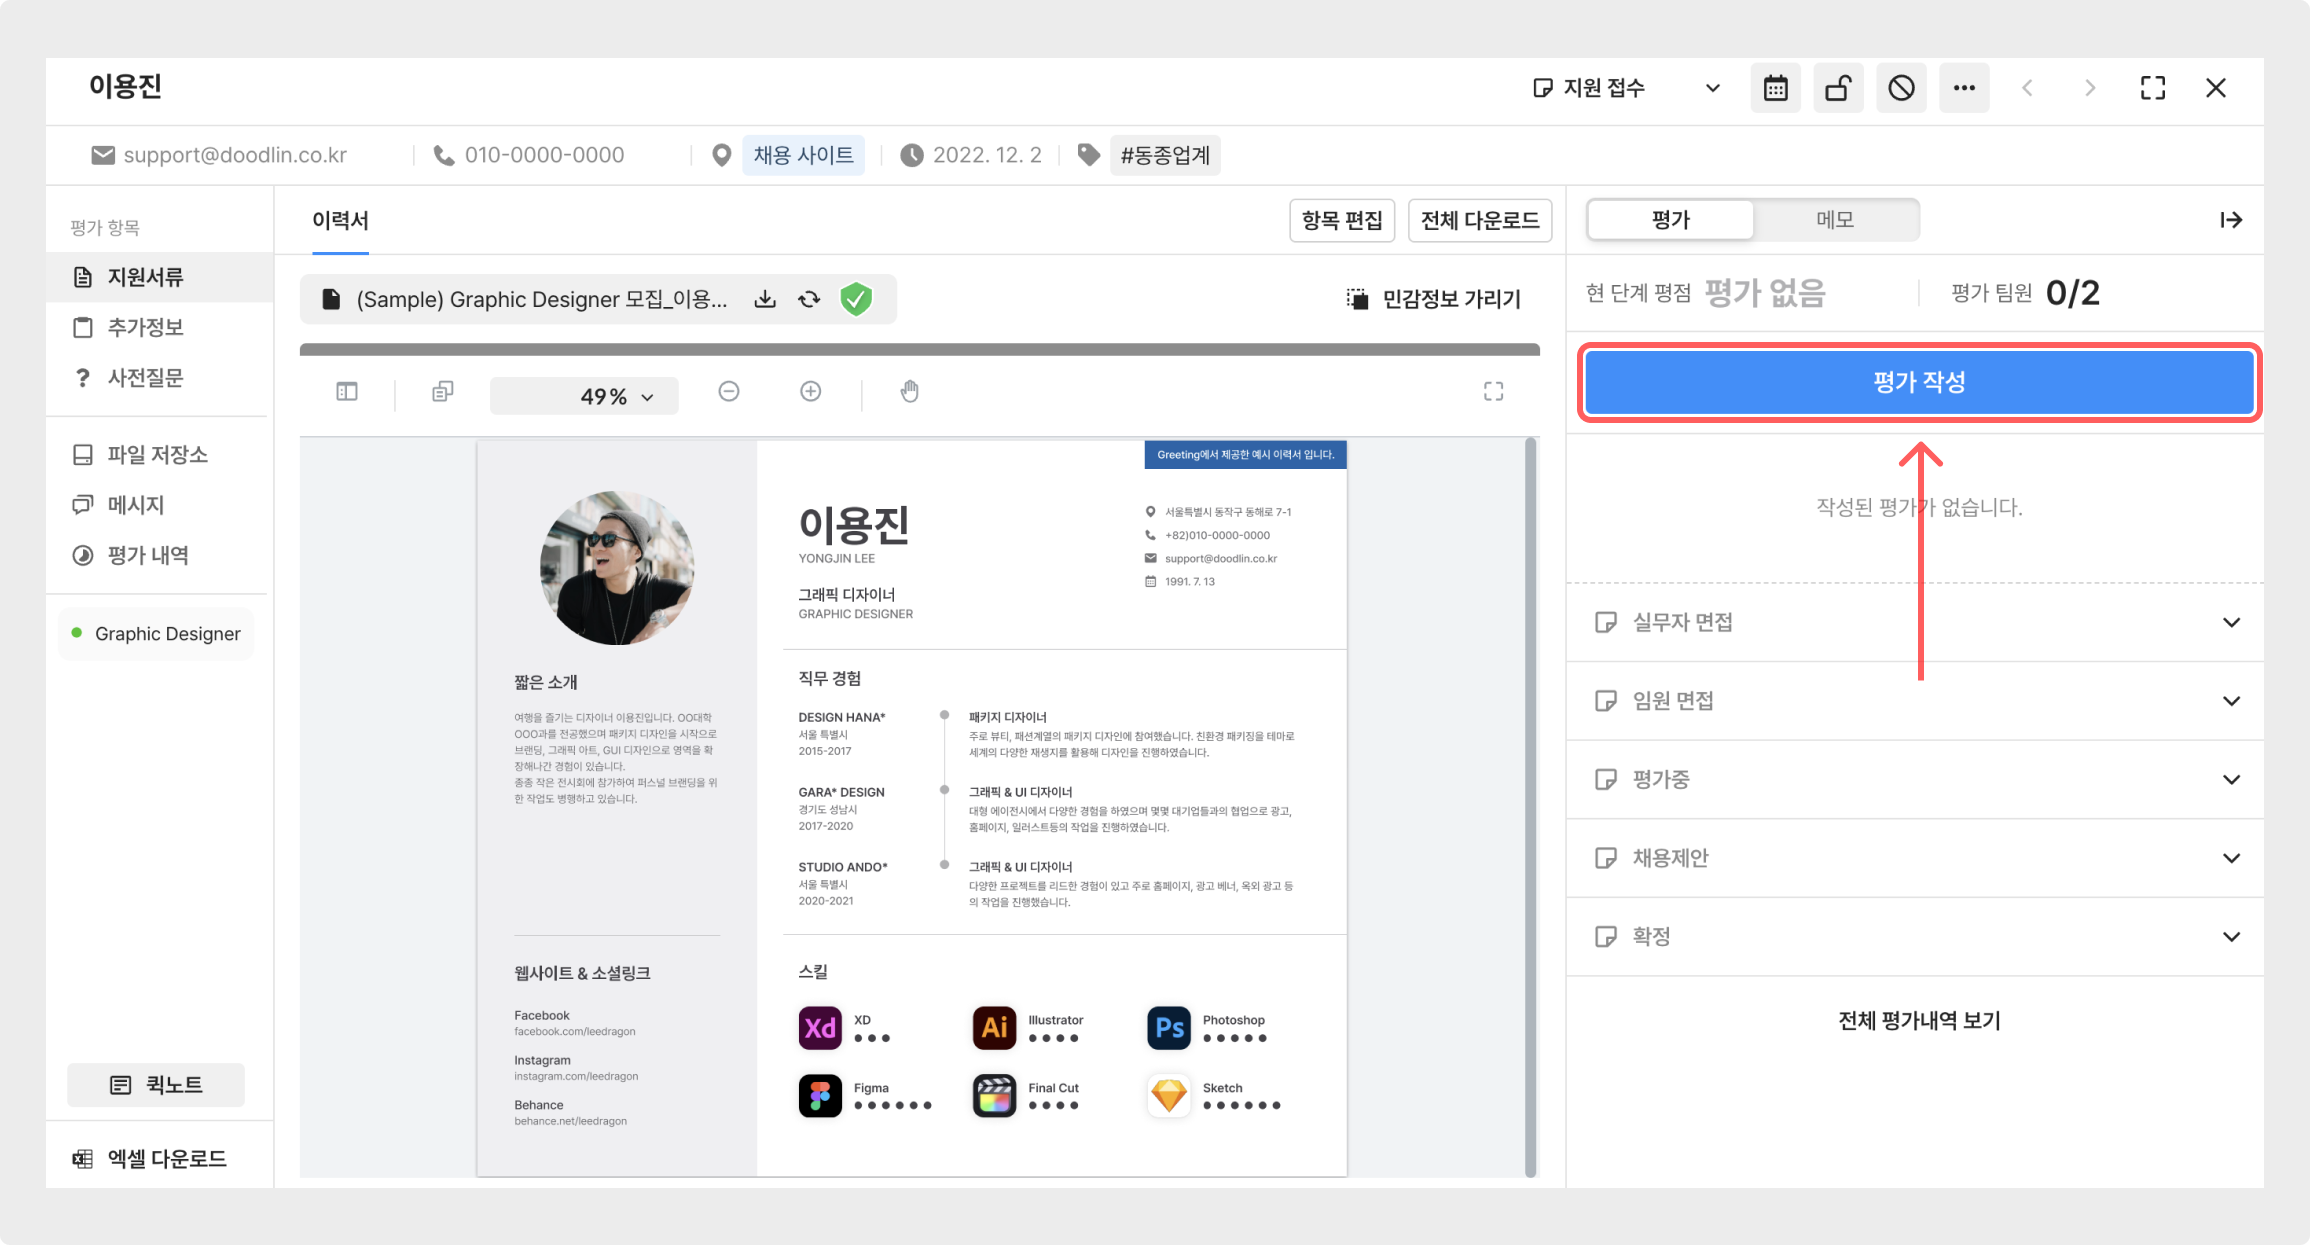This screenshot has height=1245, width=2310.
Task: Toggle 민감정보 가리기 sensitive info masking
Action: 1433,299
